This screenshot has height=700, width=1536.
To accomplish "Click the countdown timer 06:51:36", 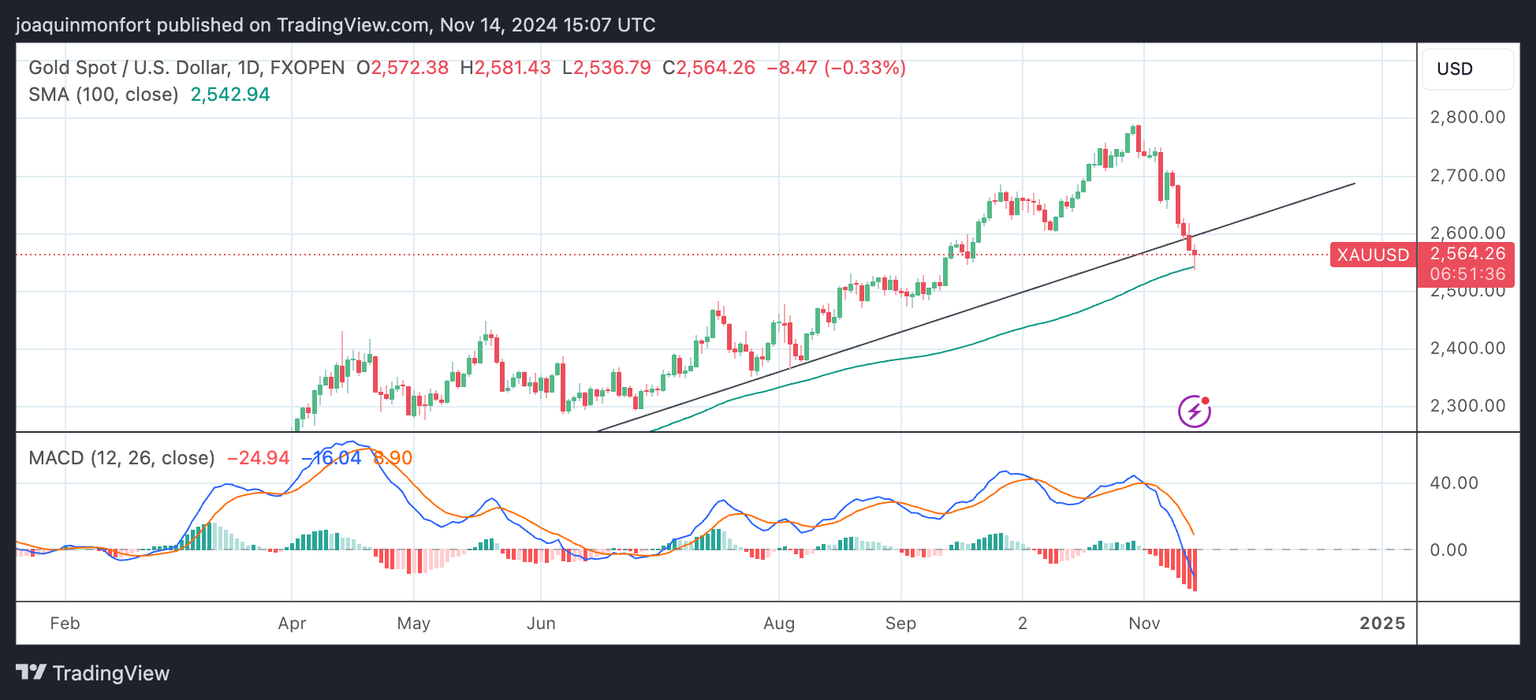I will pos(1468,274).
